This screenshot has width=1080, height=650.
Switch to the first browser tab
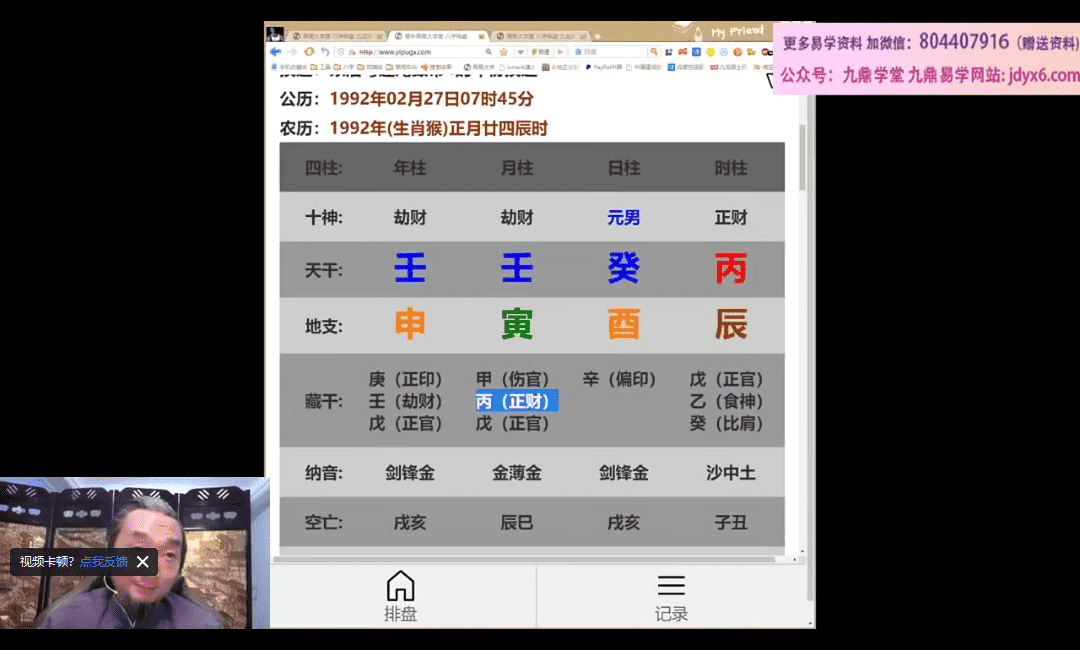click(332, 36)
